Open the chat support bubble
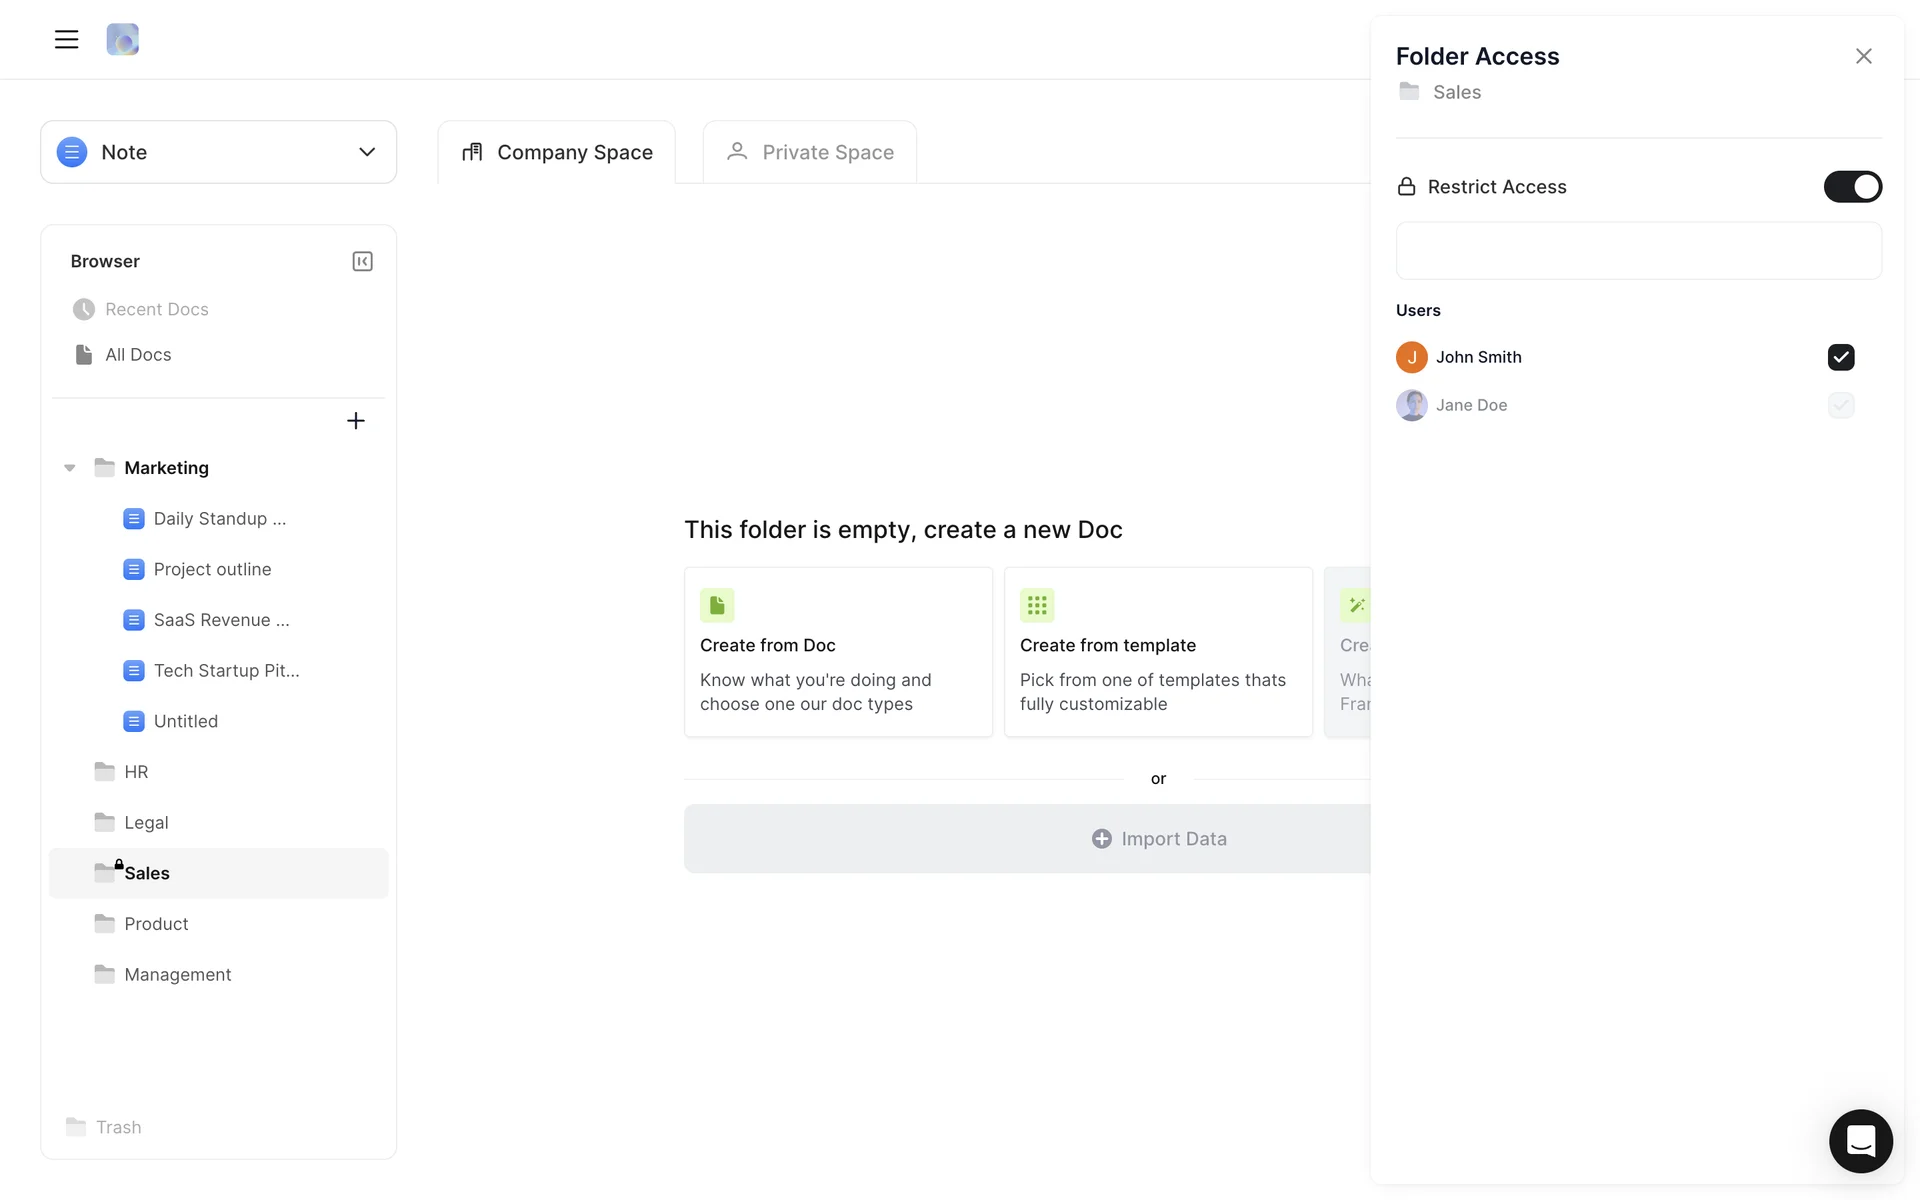Viewport: 1920px width, 1200px height. coord(1860,1140)
